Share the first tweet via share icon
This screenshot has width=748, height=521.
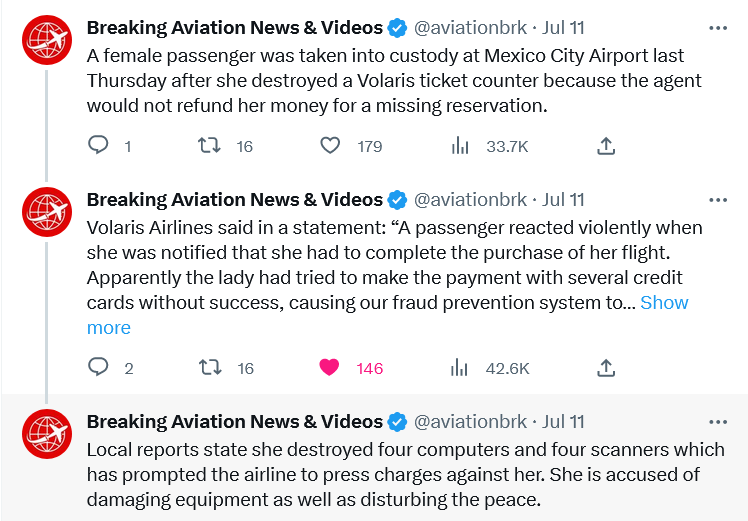605,146
